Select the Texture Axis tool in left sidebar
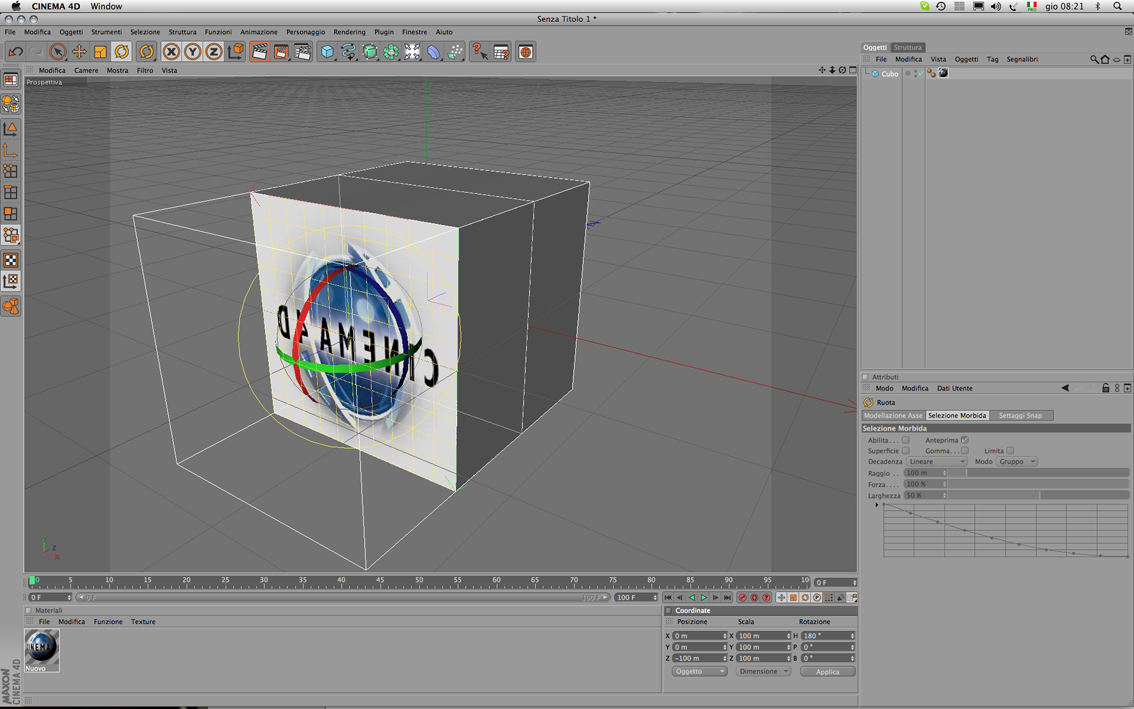 10,281
